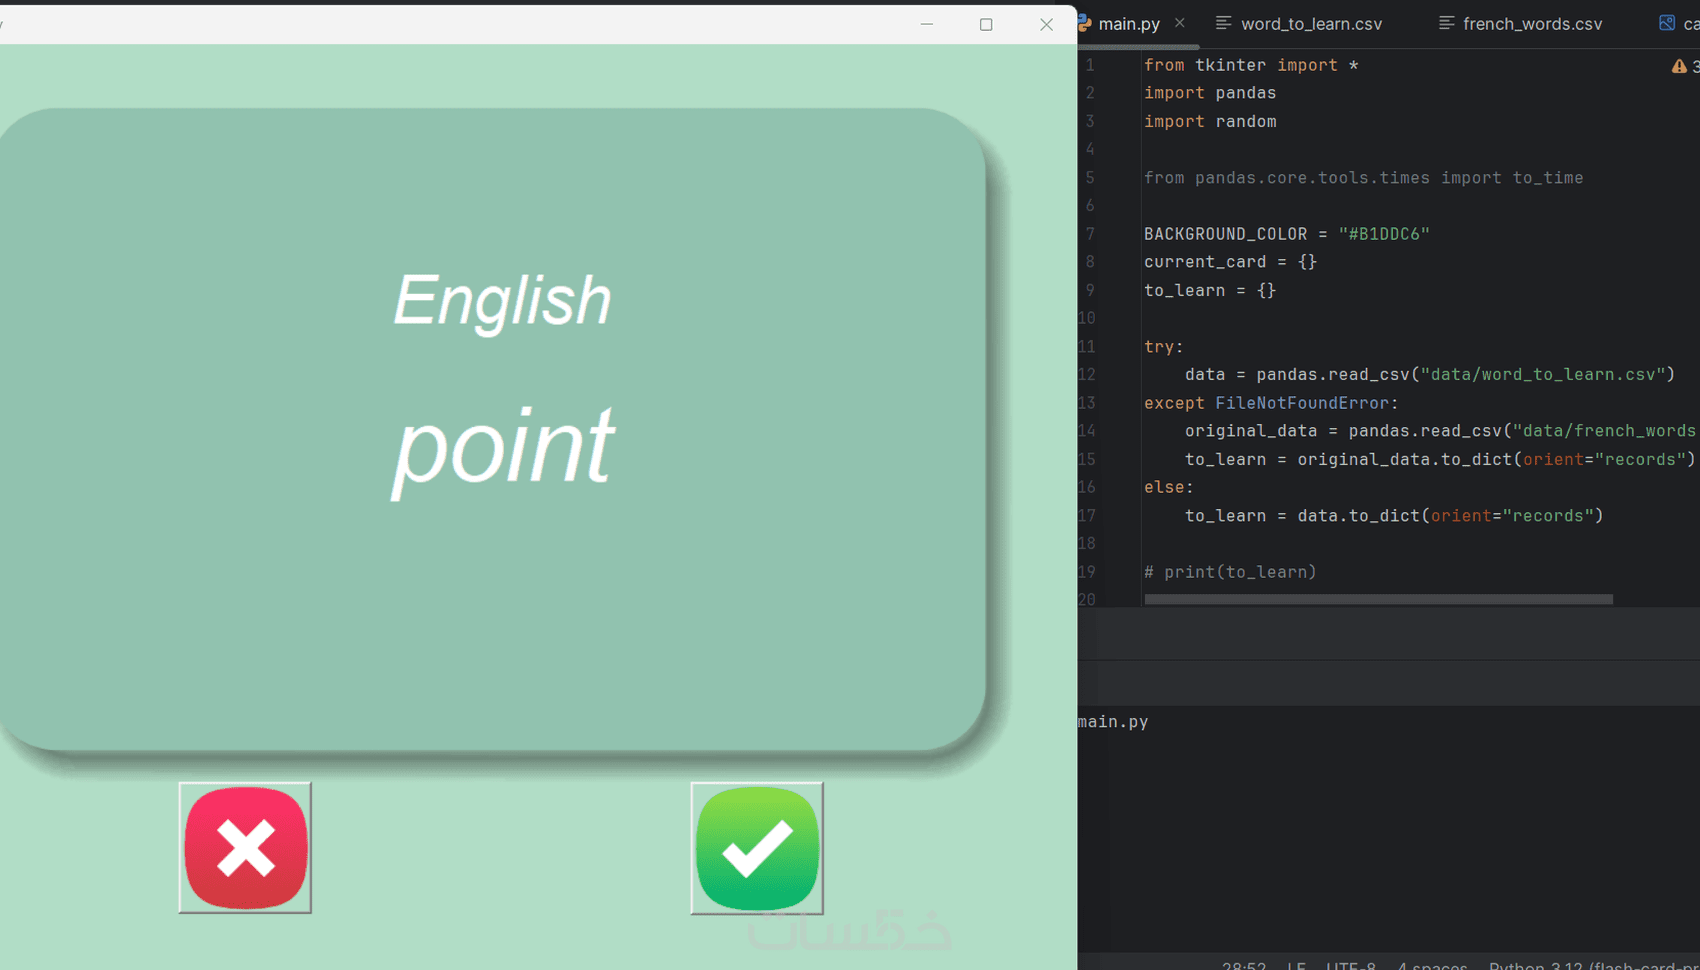Click the "current_card = {}" line
1700x970 pixels.
[1230, 262]
